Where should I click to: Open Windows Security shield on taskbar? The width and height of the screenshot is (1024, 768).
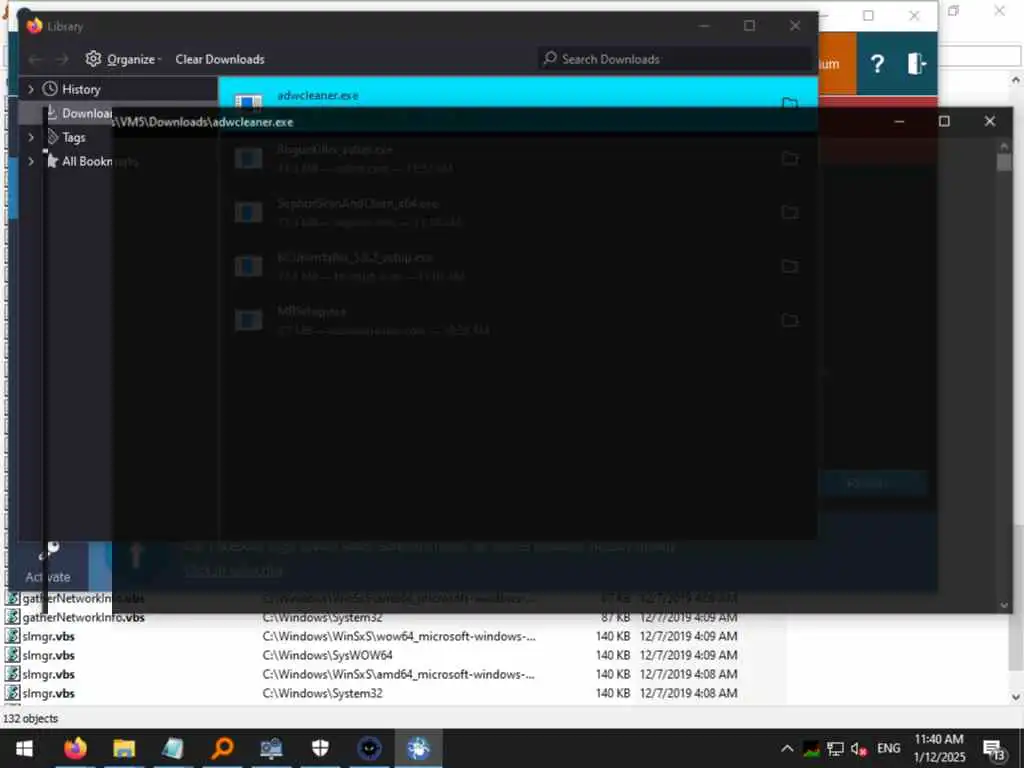[x=320, y=748]
